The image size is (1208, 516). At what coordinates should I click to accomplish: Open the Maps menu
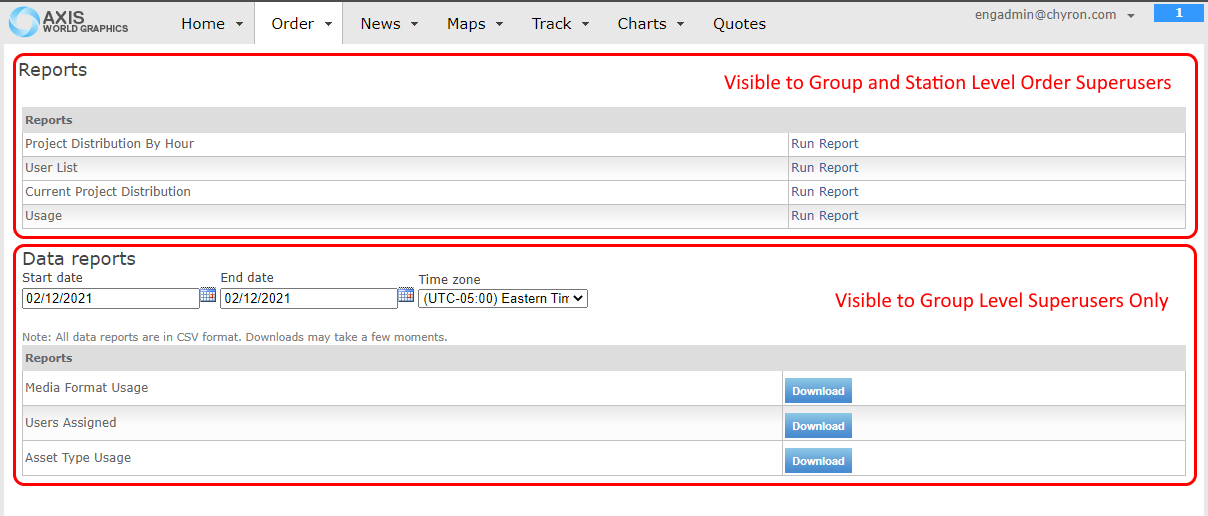coord(474,24)
